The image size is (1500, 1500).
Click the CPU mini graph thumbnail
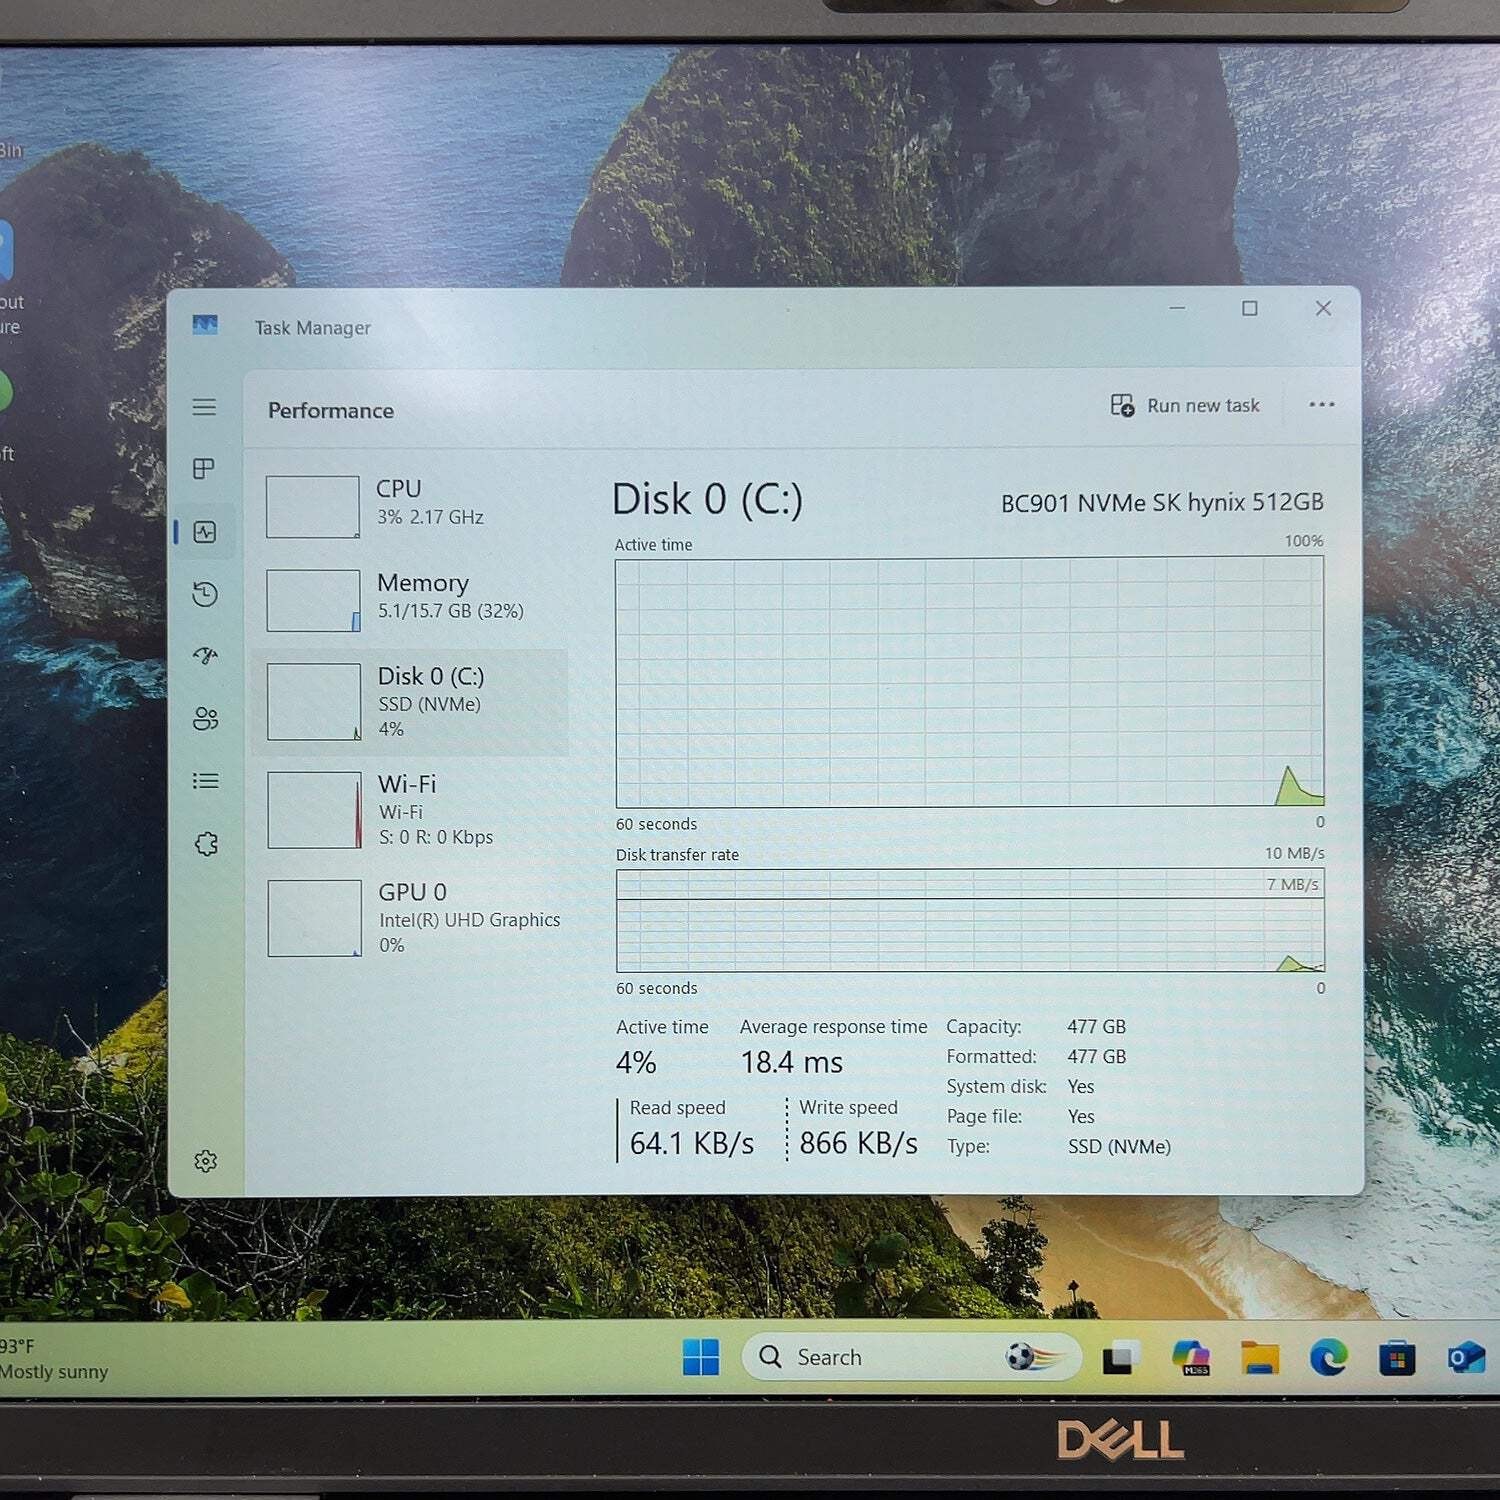[313, 507]
